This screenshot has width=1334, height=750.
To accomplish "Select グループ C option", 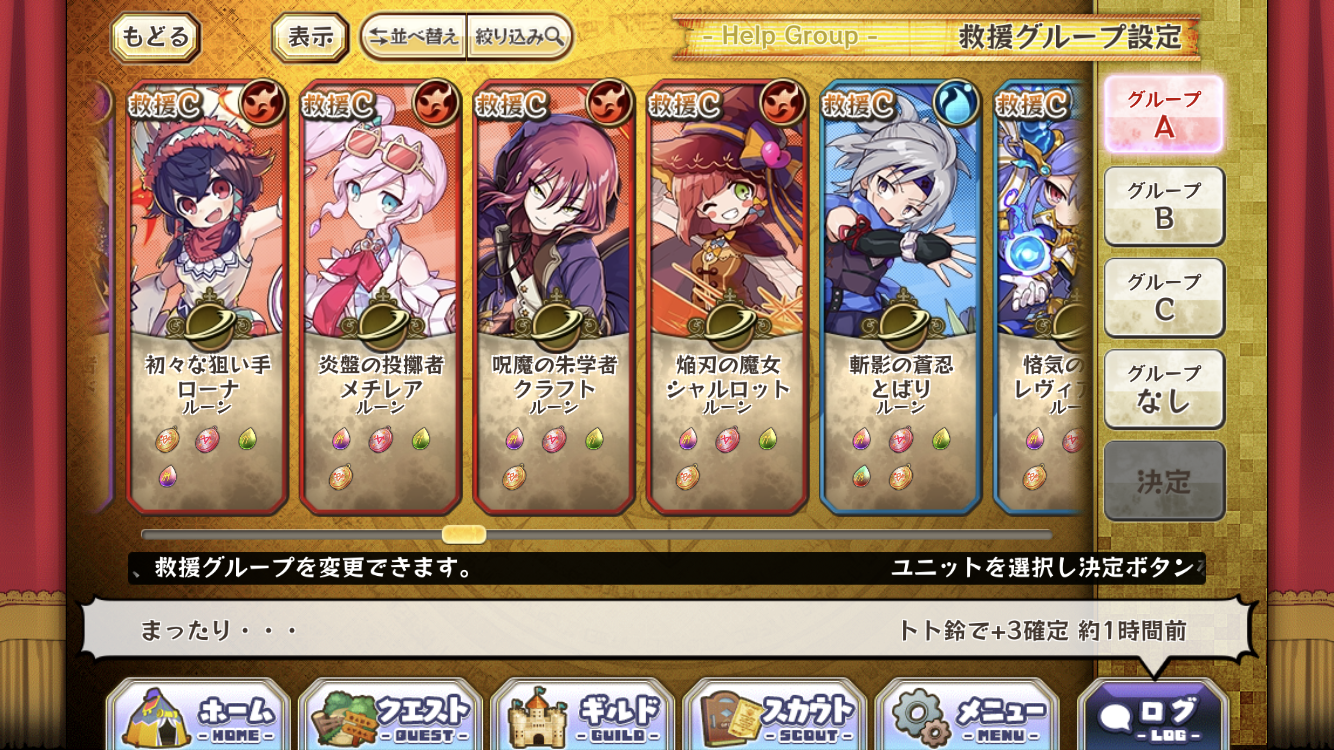I will click(x=1164, y=297).
